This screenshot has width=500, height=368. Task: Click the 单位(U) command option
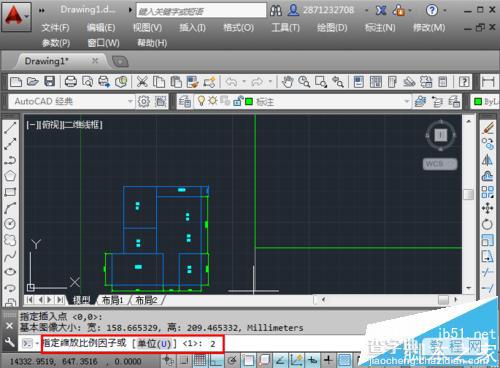(154, 343)
